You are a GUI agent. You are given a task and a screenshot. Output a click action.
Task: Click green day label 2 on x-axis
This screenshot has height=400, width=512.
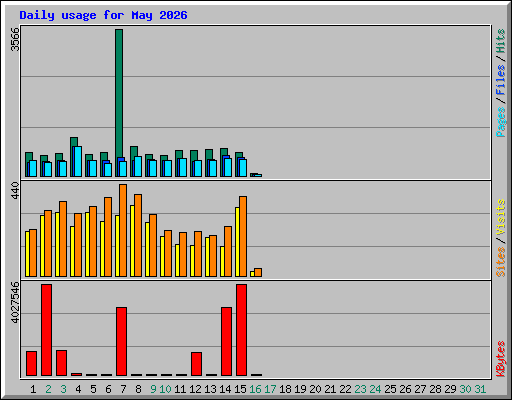[x=48, y=389]
